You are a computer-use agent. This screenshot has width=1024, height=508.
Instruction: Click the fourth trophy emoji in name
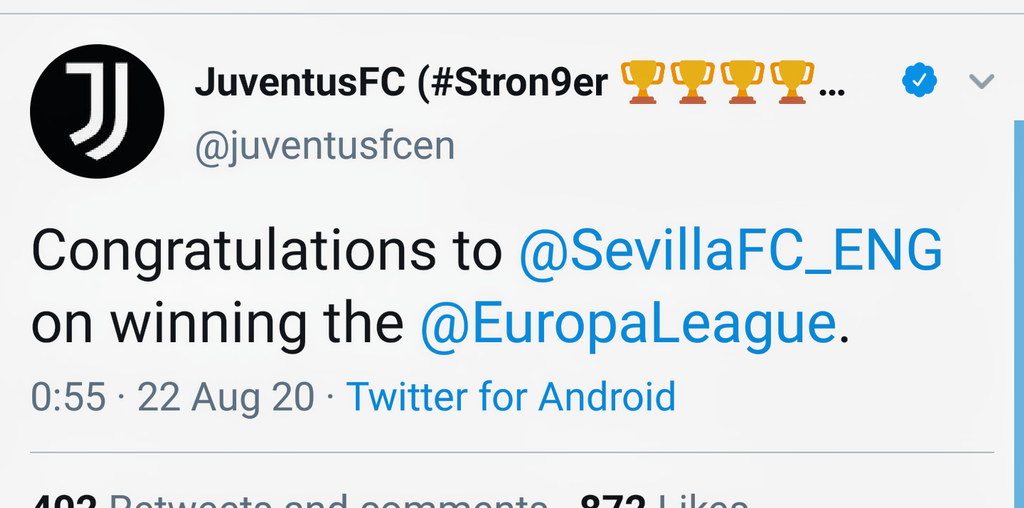click(x=792, y=82)
